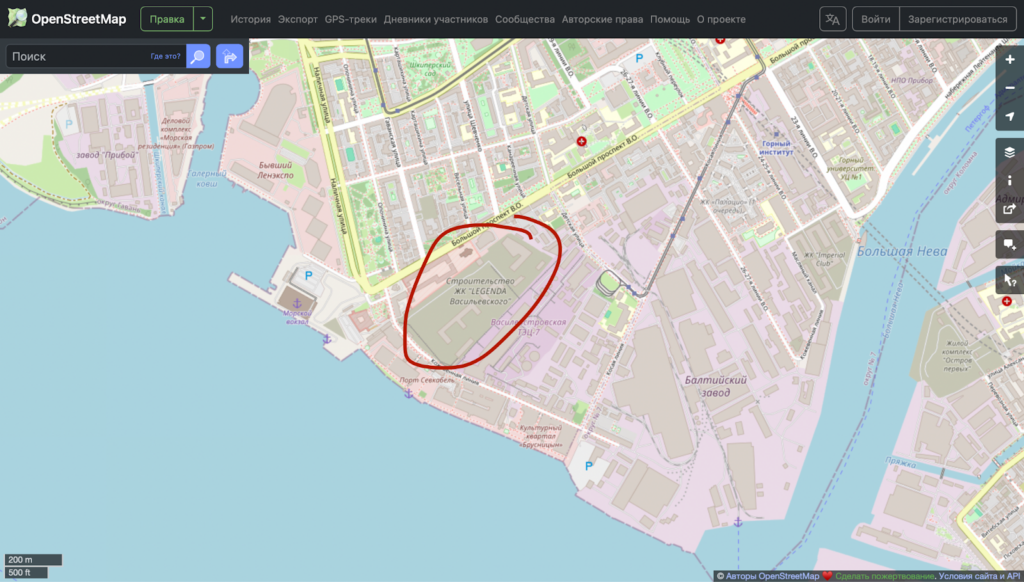The image size is (1024, 582).
Task: Click the Войти button
Action: point(875,19)
